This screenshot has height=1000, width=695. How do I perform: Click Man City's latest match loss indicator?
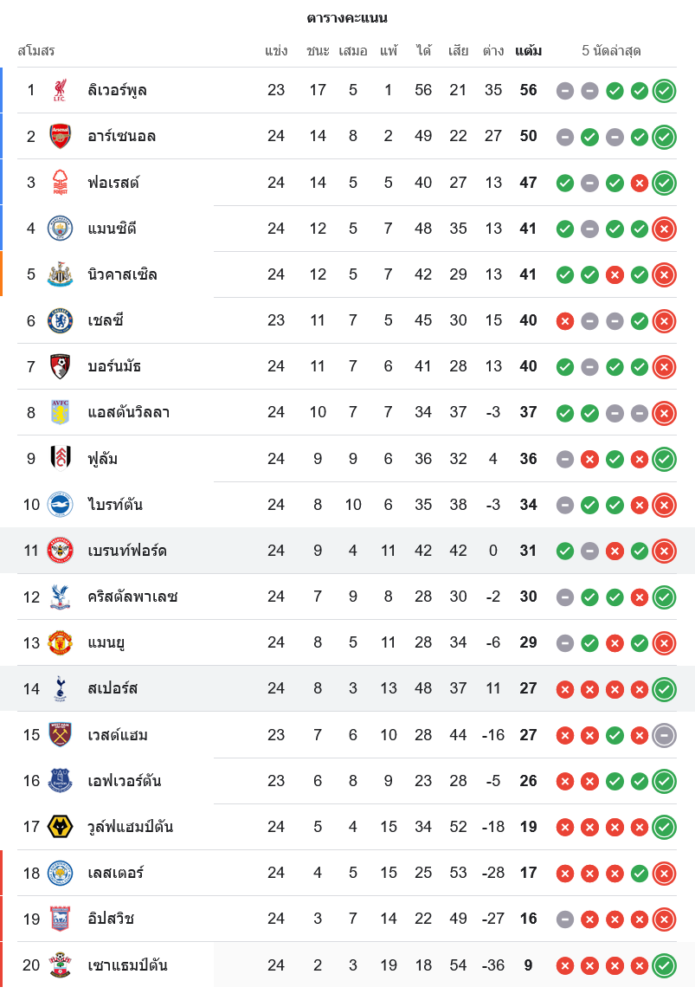[x=664, y=229]
